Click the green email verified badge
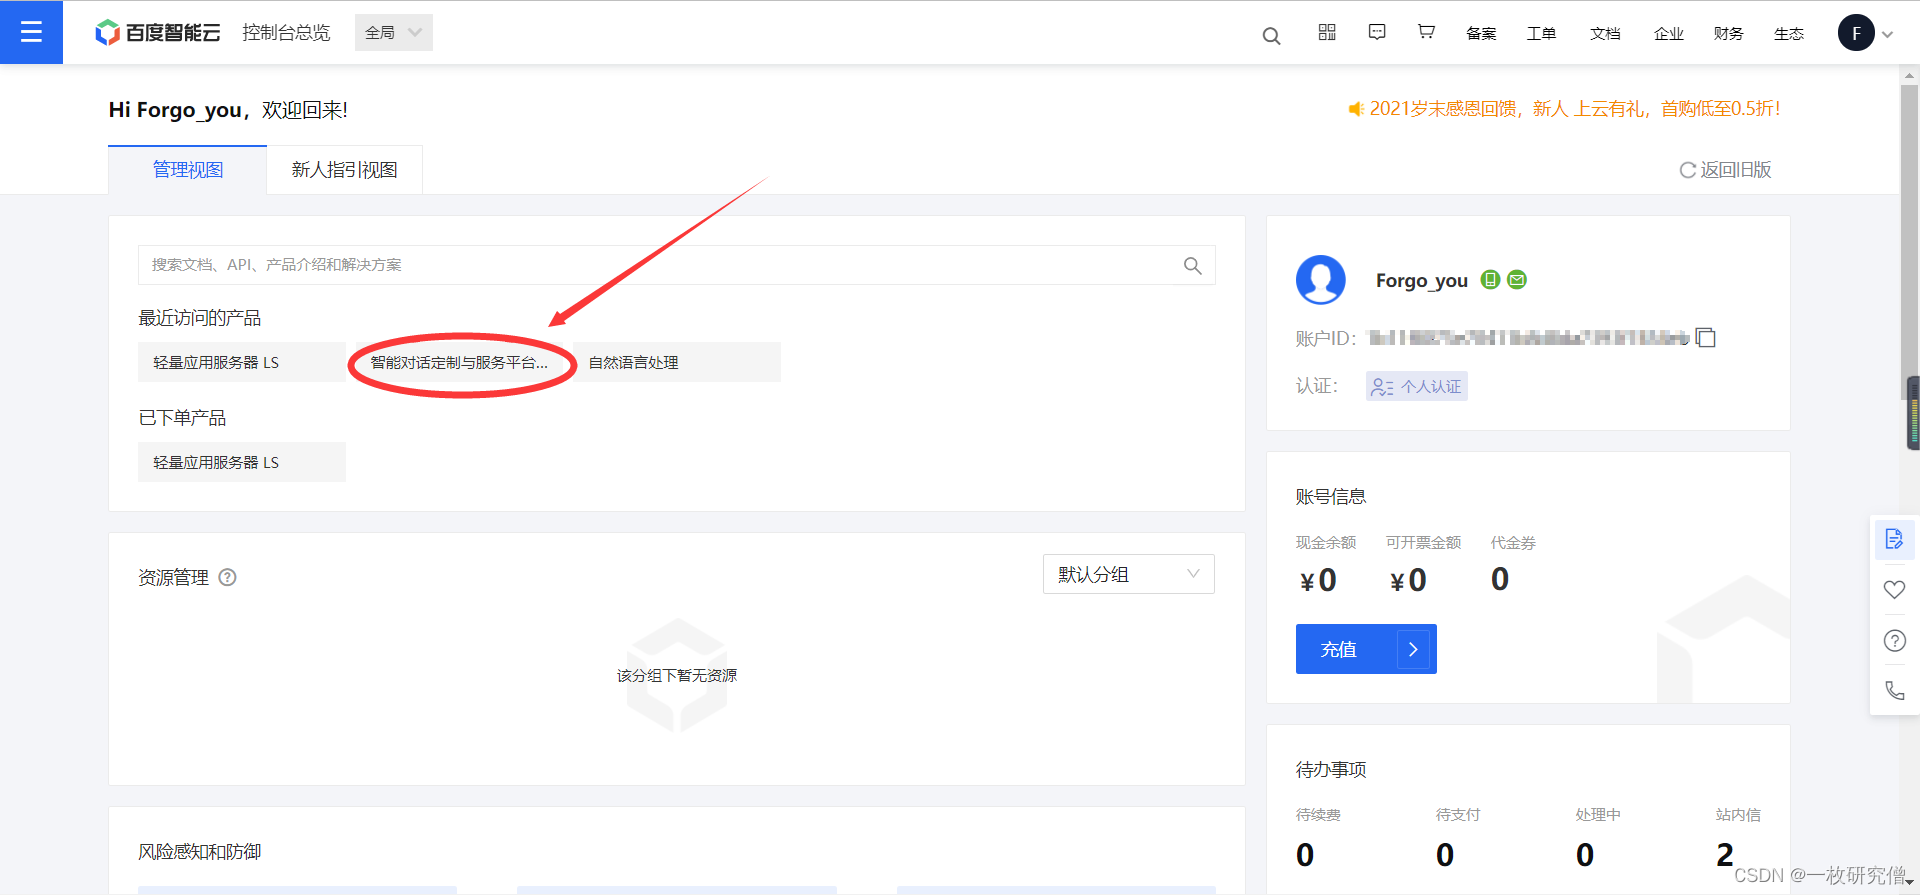 pyautogui.click(x=1517, y=280)
